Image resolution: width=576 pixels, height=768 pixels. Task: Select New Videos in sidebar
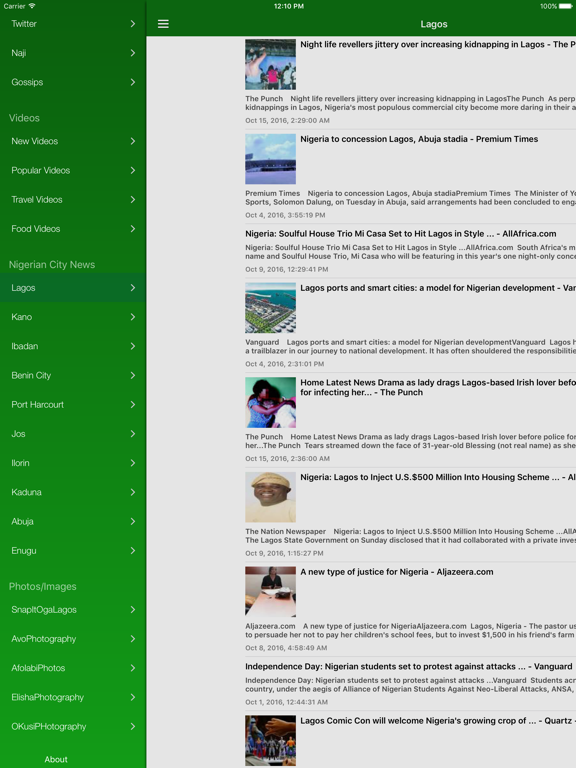click(x=73, y=141)
